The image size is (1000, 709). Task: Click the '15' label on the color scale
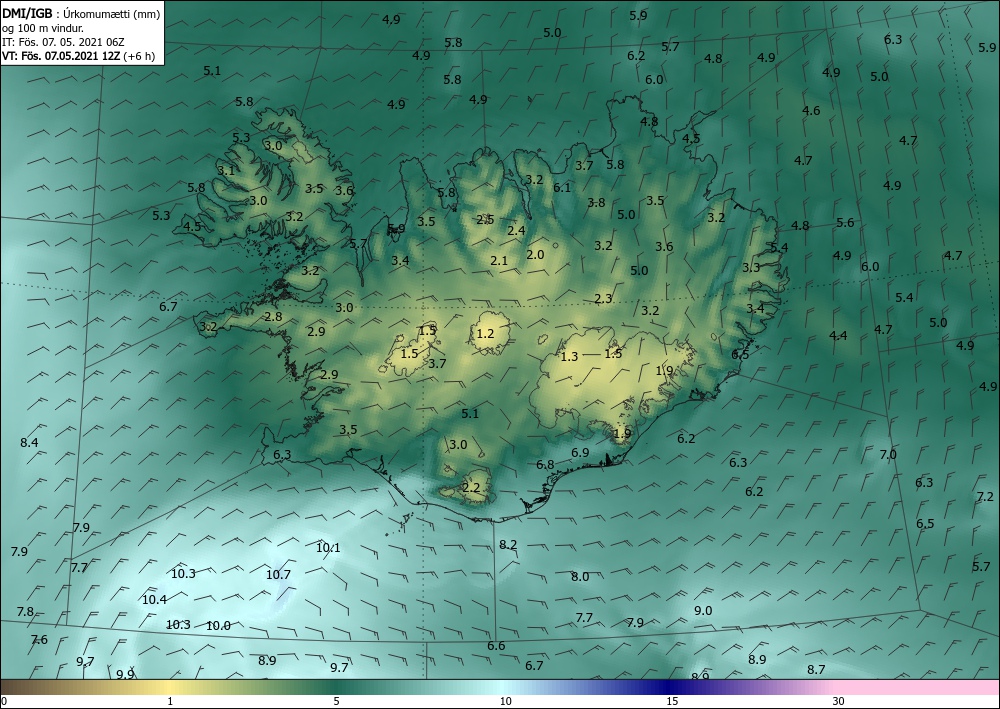click(672, 701)
